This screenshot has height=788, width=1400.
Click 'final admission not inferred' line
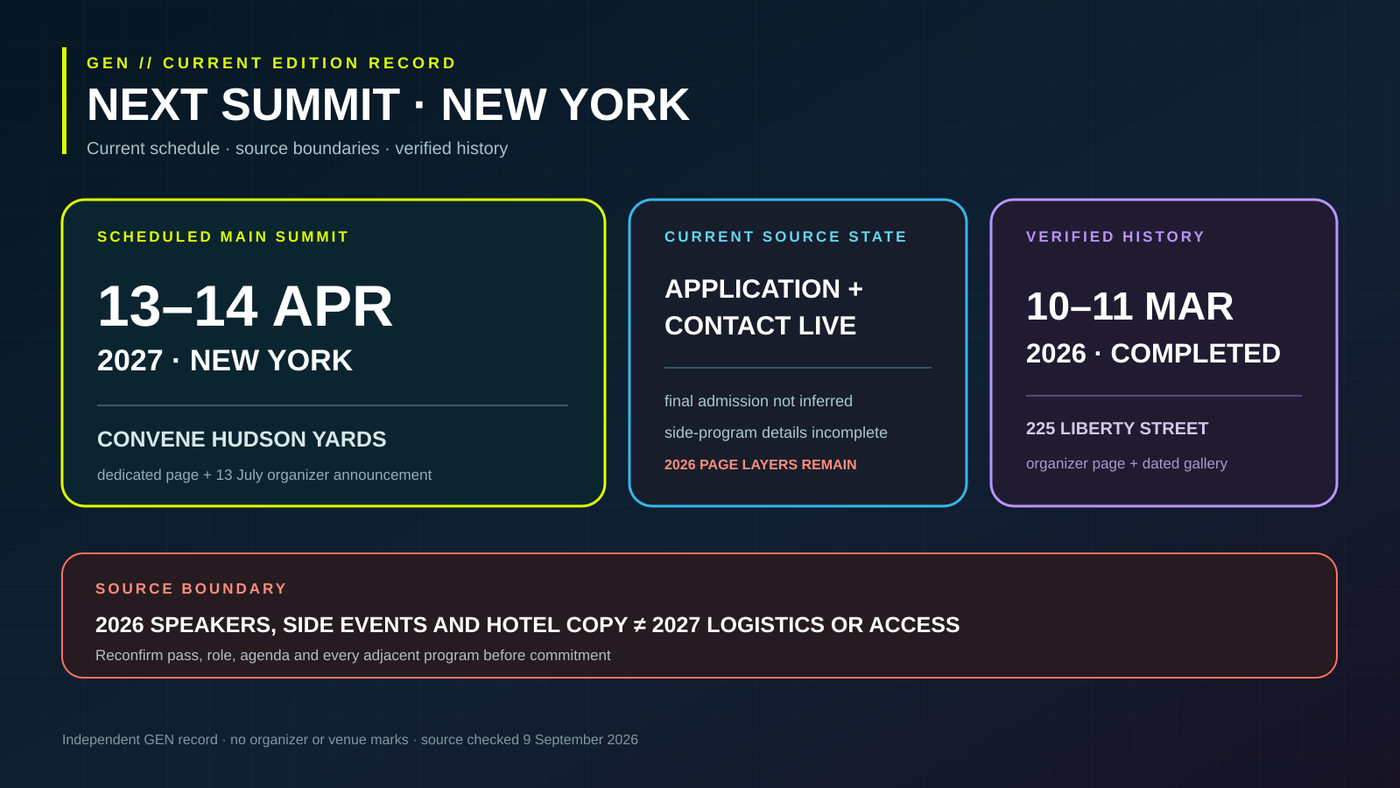(x=759, y=401)
